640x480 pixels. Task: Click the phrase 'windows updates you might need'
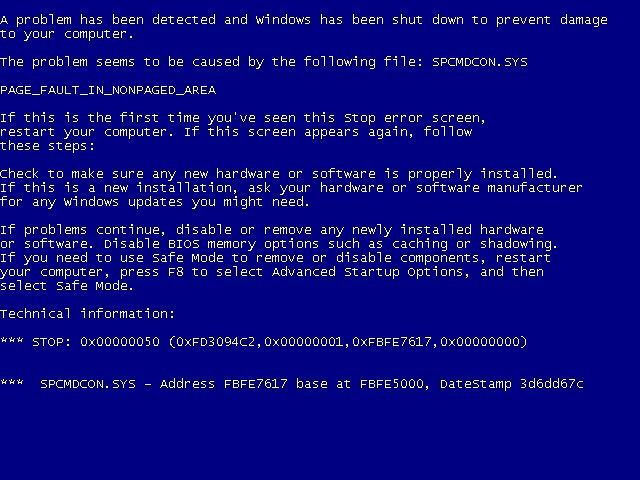pyautogui.click(x=184, y=202)
